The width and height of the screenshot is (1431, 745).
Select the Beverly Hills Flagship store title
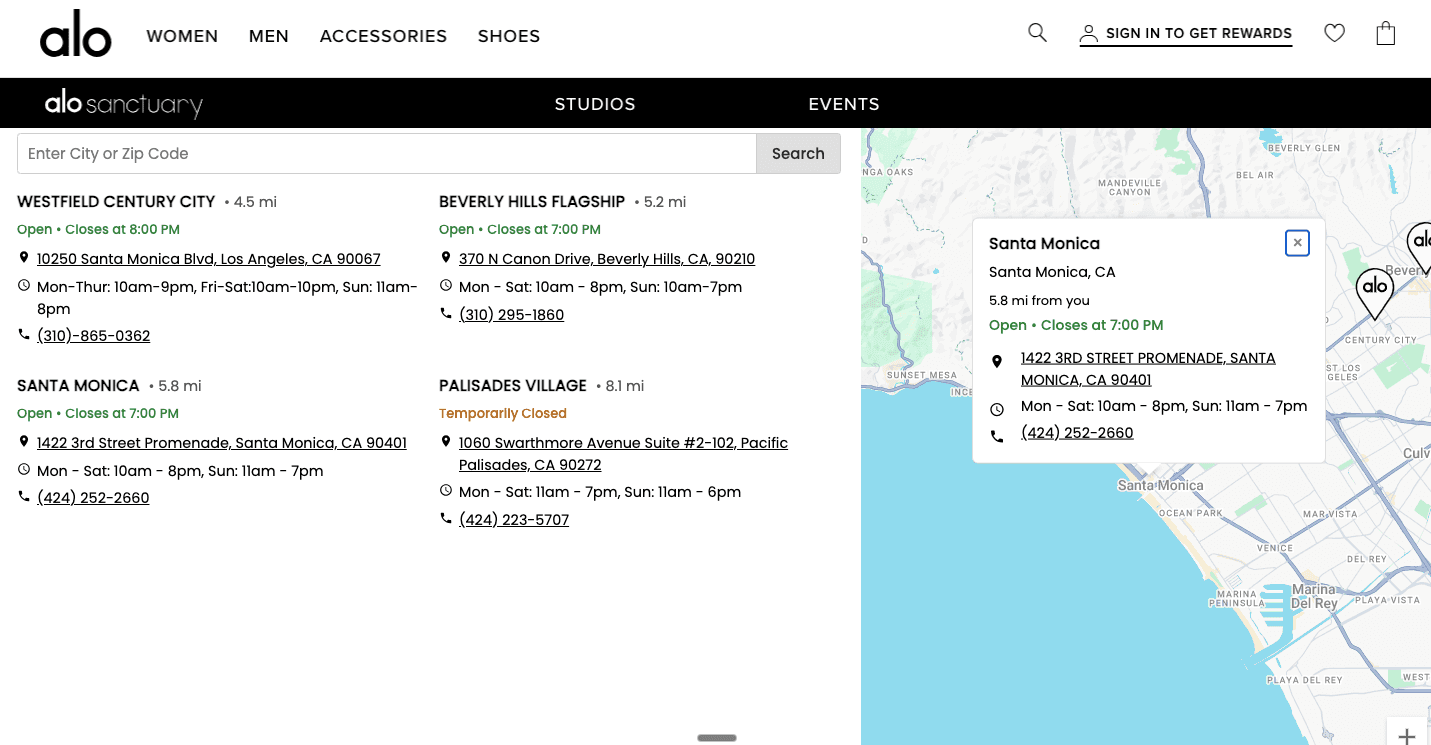[x=532, y=202]
